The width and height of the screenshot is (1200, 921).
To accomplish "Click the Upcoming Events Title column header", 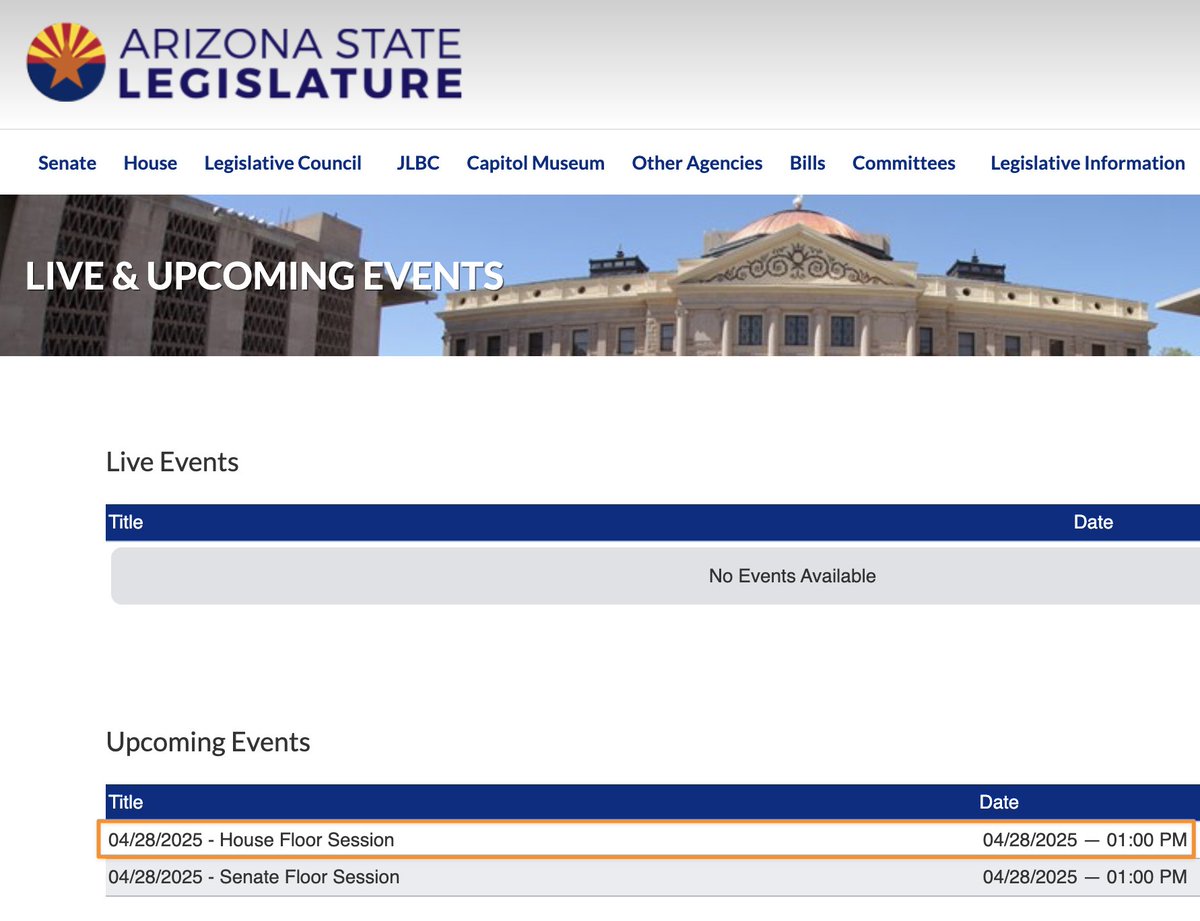I will [x=126, y=802].
